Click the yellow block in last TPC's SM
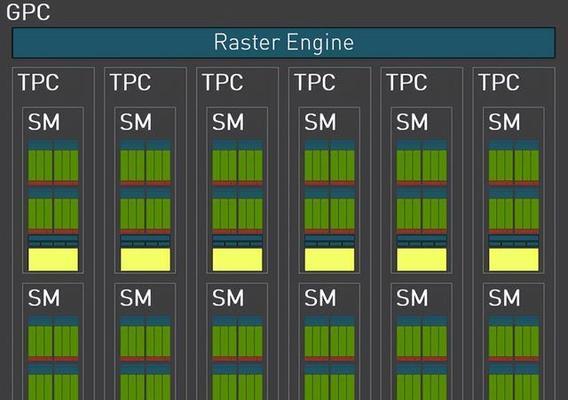568x400 pixels. (x=514, y=259)
